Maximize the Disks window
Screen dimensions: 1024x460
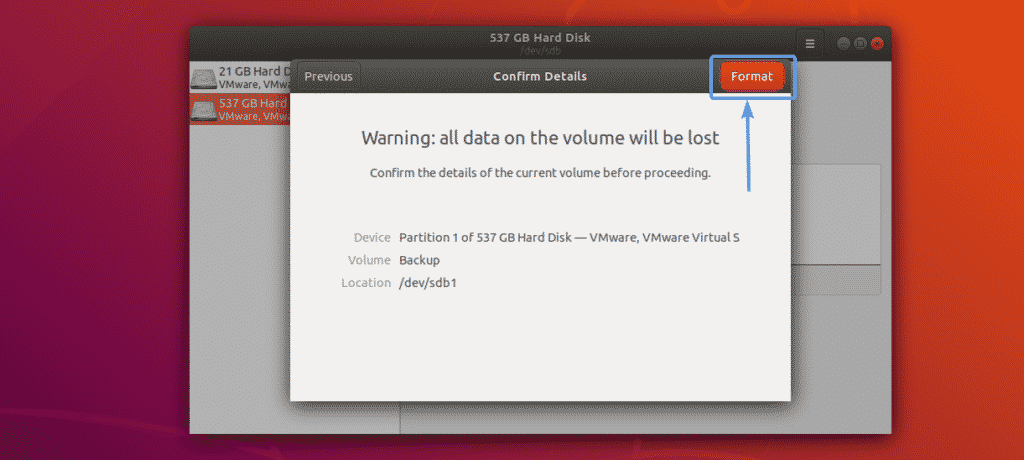860,44
